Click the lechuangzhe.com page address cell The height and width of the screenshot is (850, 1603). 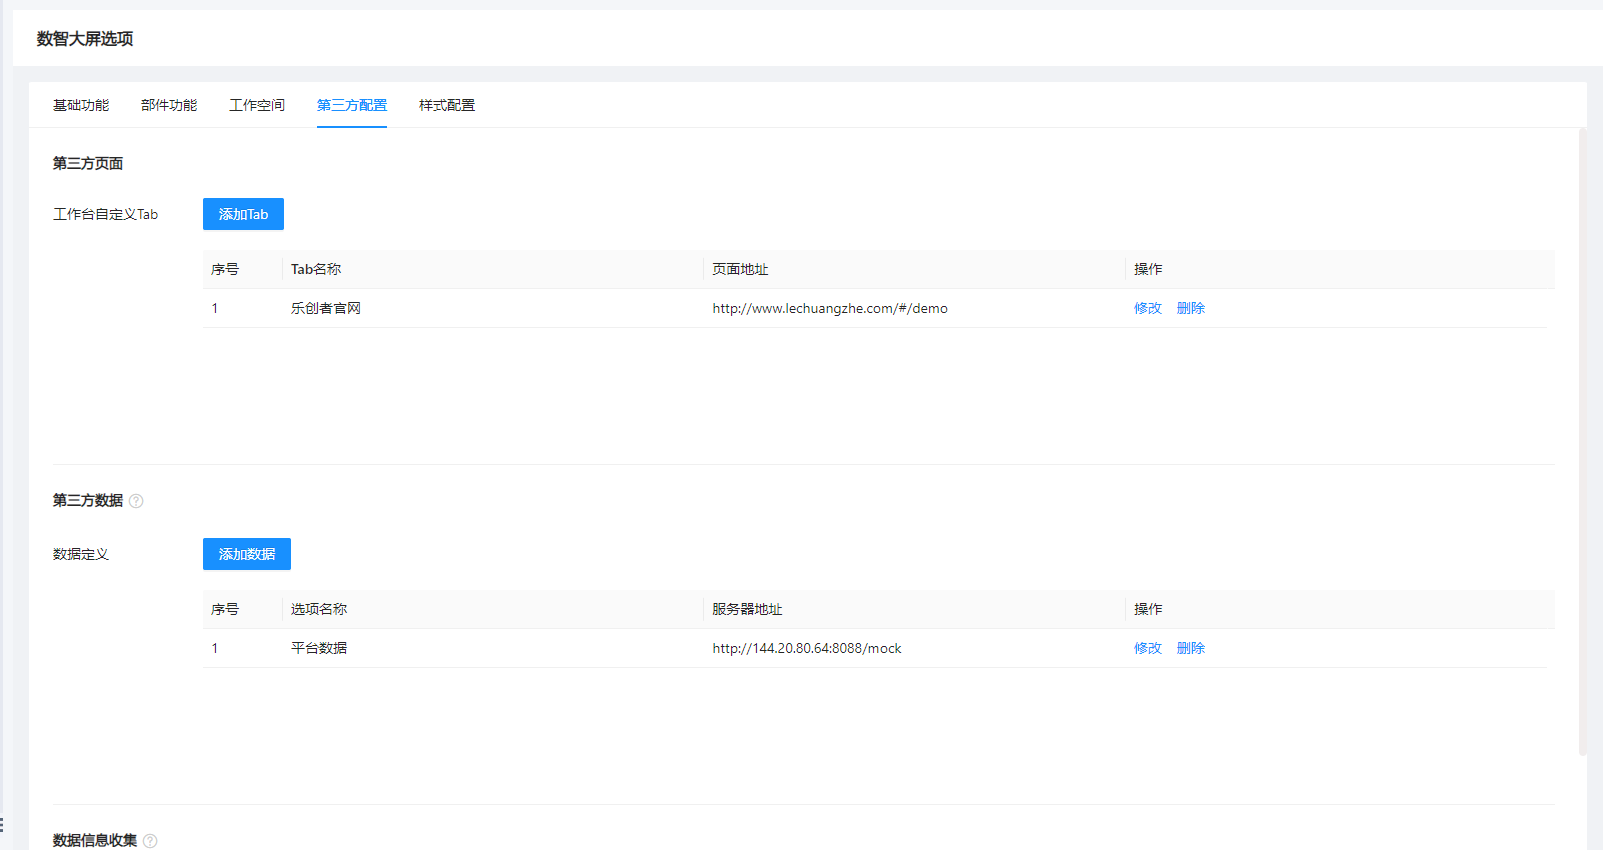tap(830, 308)
